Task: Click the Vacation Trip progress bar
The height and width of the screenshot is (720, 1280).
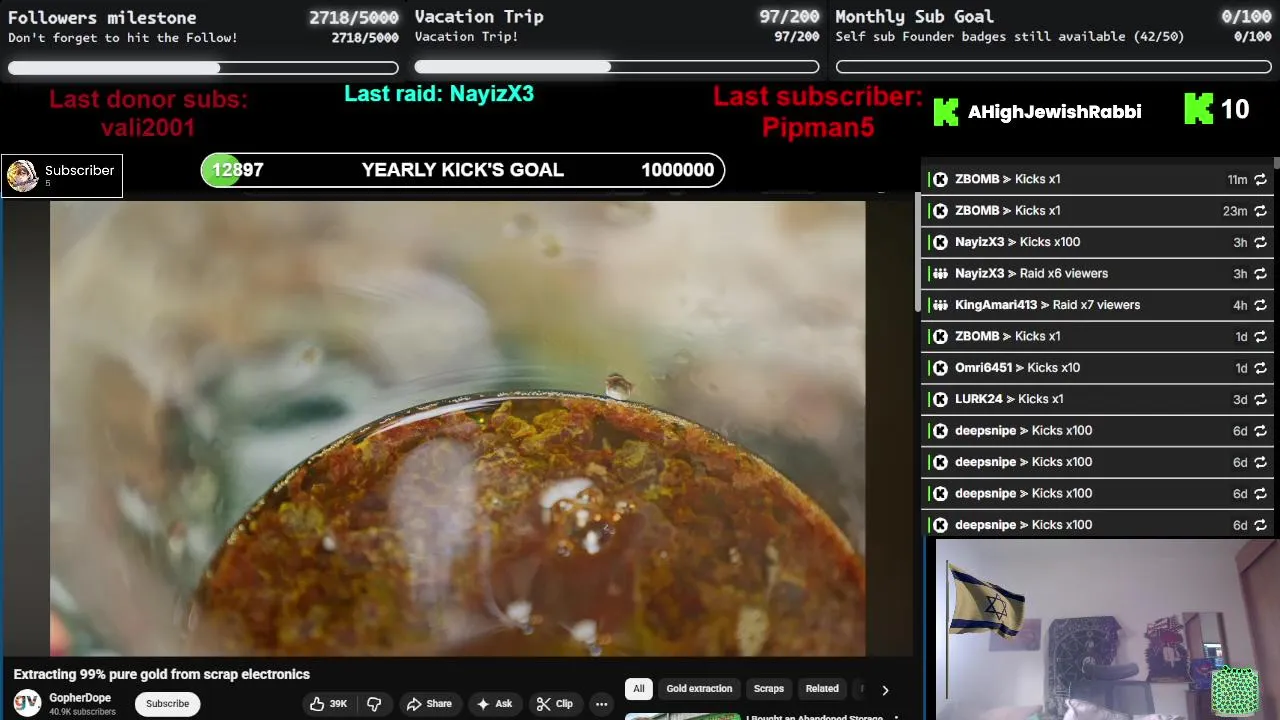Action: pyautogui.click(x=617, y=67)
